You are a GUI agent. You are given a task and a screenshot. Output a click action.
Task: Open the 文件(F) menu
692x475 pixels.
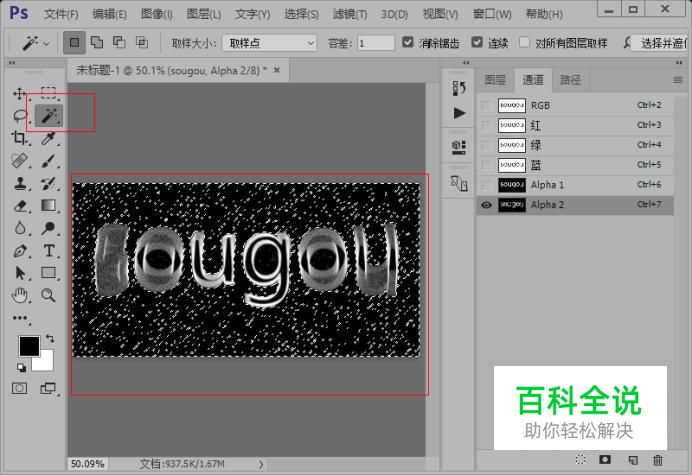61,14
